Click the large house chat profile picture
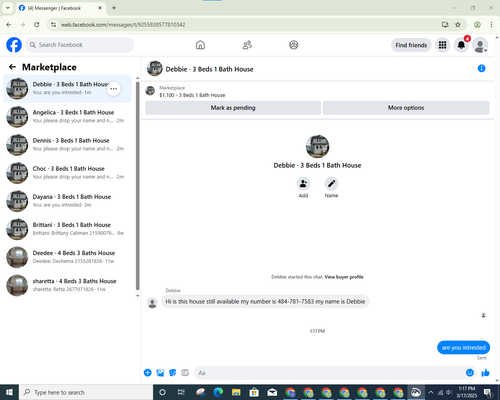500x400 pixels. point(317,146)
